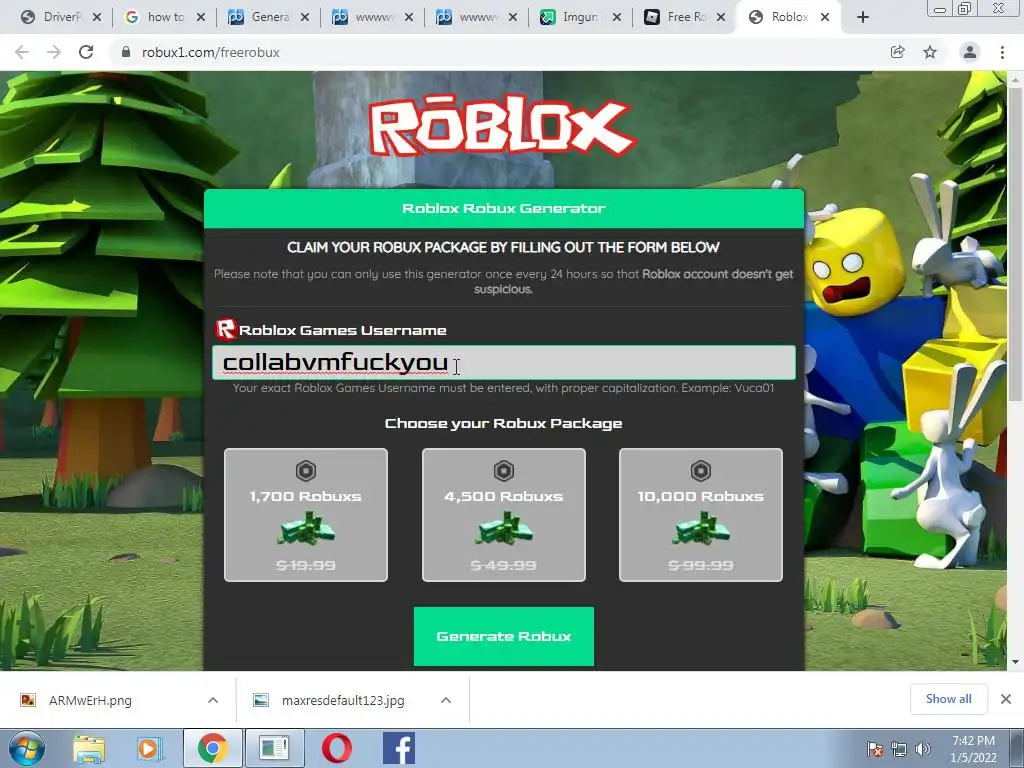Image resolution: width=1024 pixels, height=768 pixels.
Task: Open a new browser tab
Action: (863, 18)
